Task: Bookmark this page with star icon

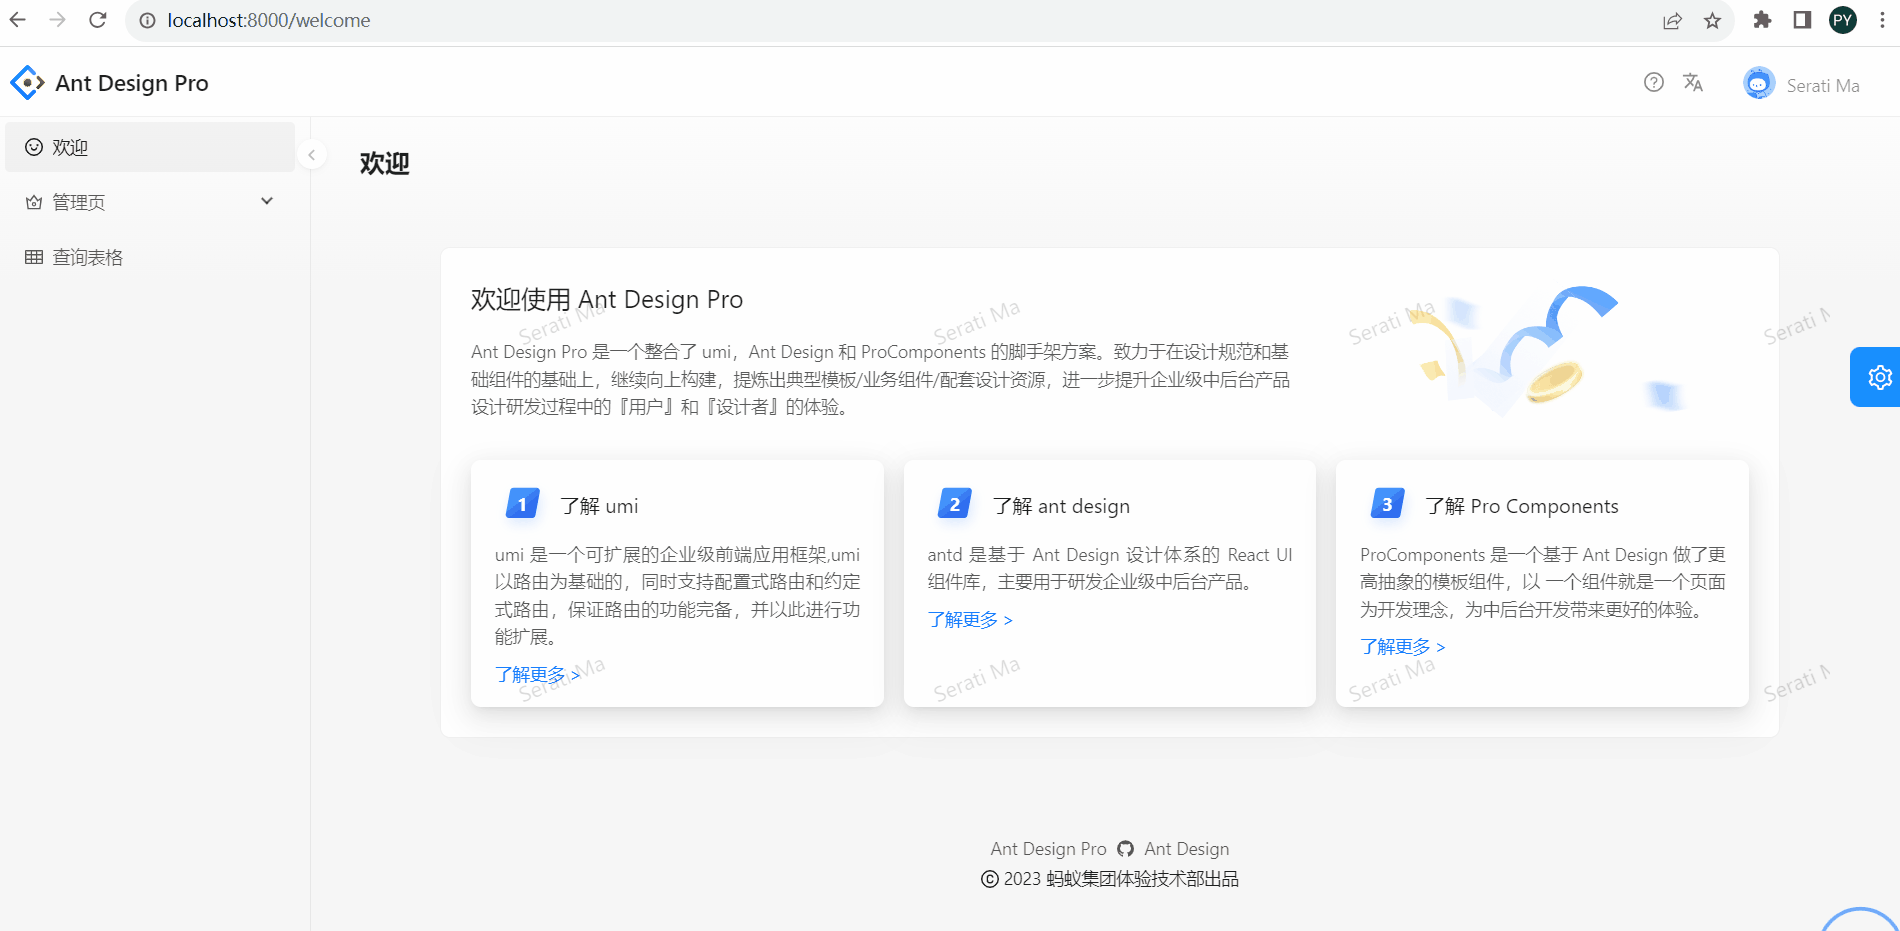Action: click(x=1713, y=20)
